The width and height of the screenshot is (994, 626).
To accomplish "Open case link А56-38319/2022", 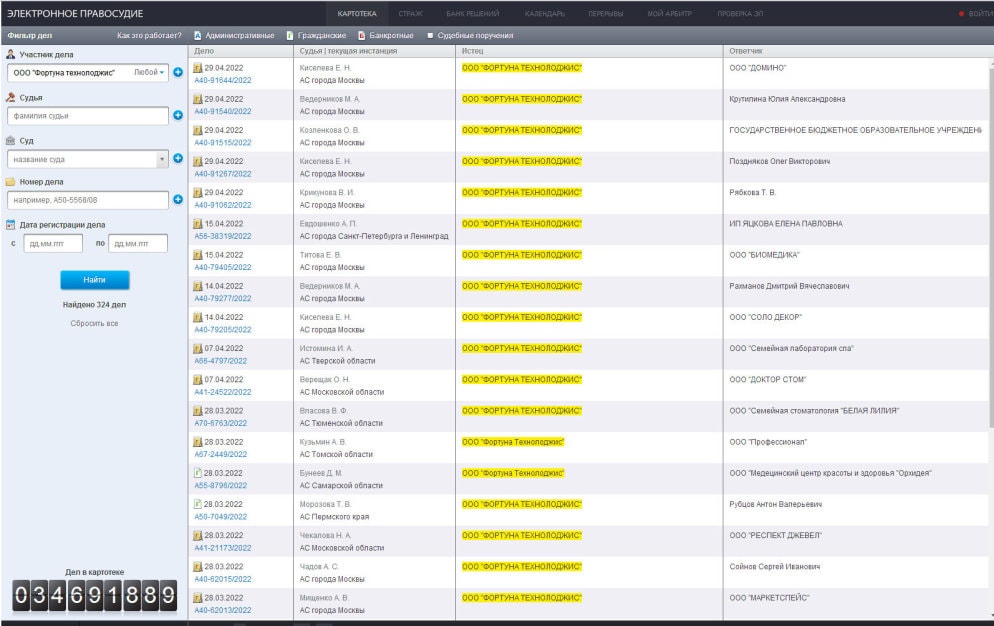I will point(222,236).
